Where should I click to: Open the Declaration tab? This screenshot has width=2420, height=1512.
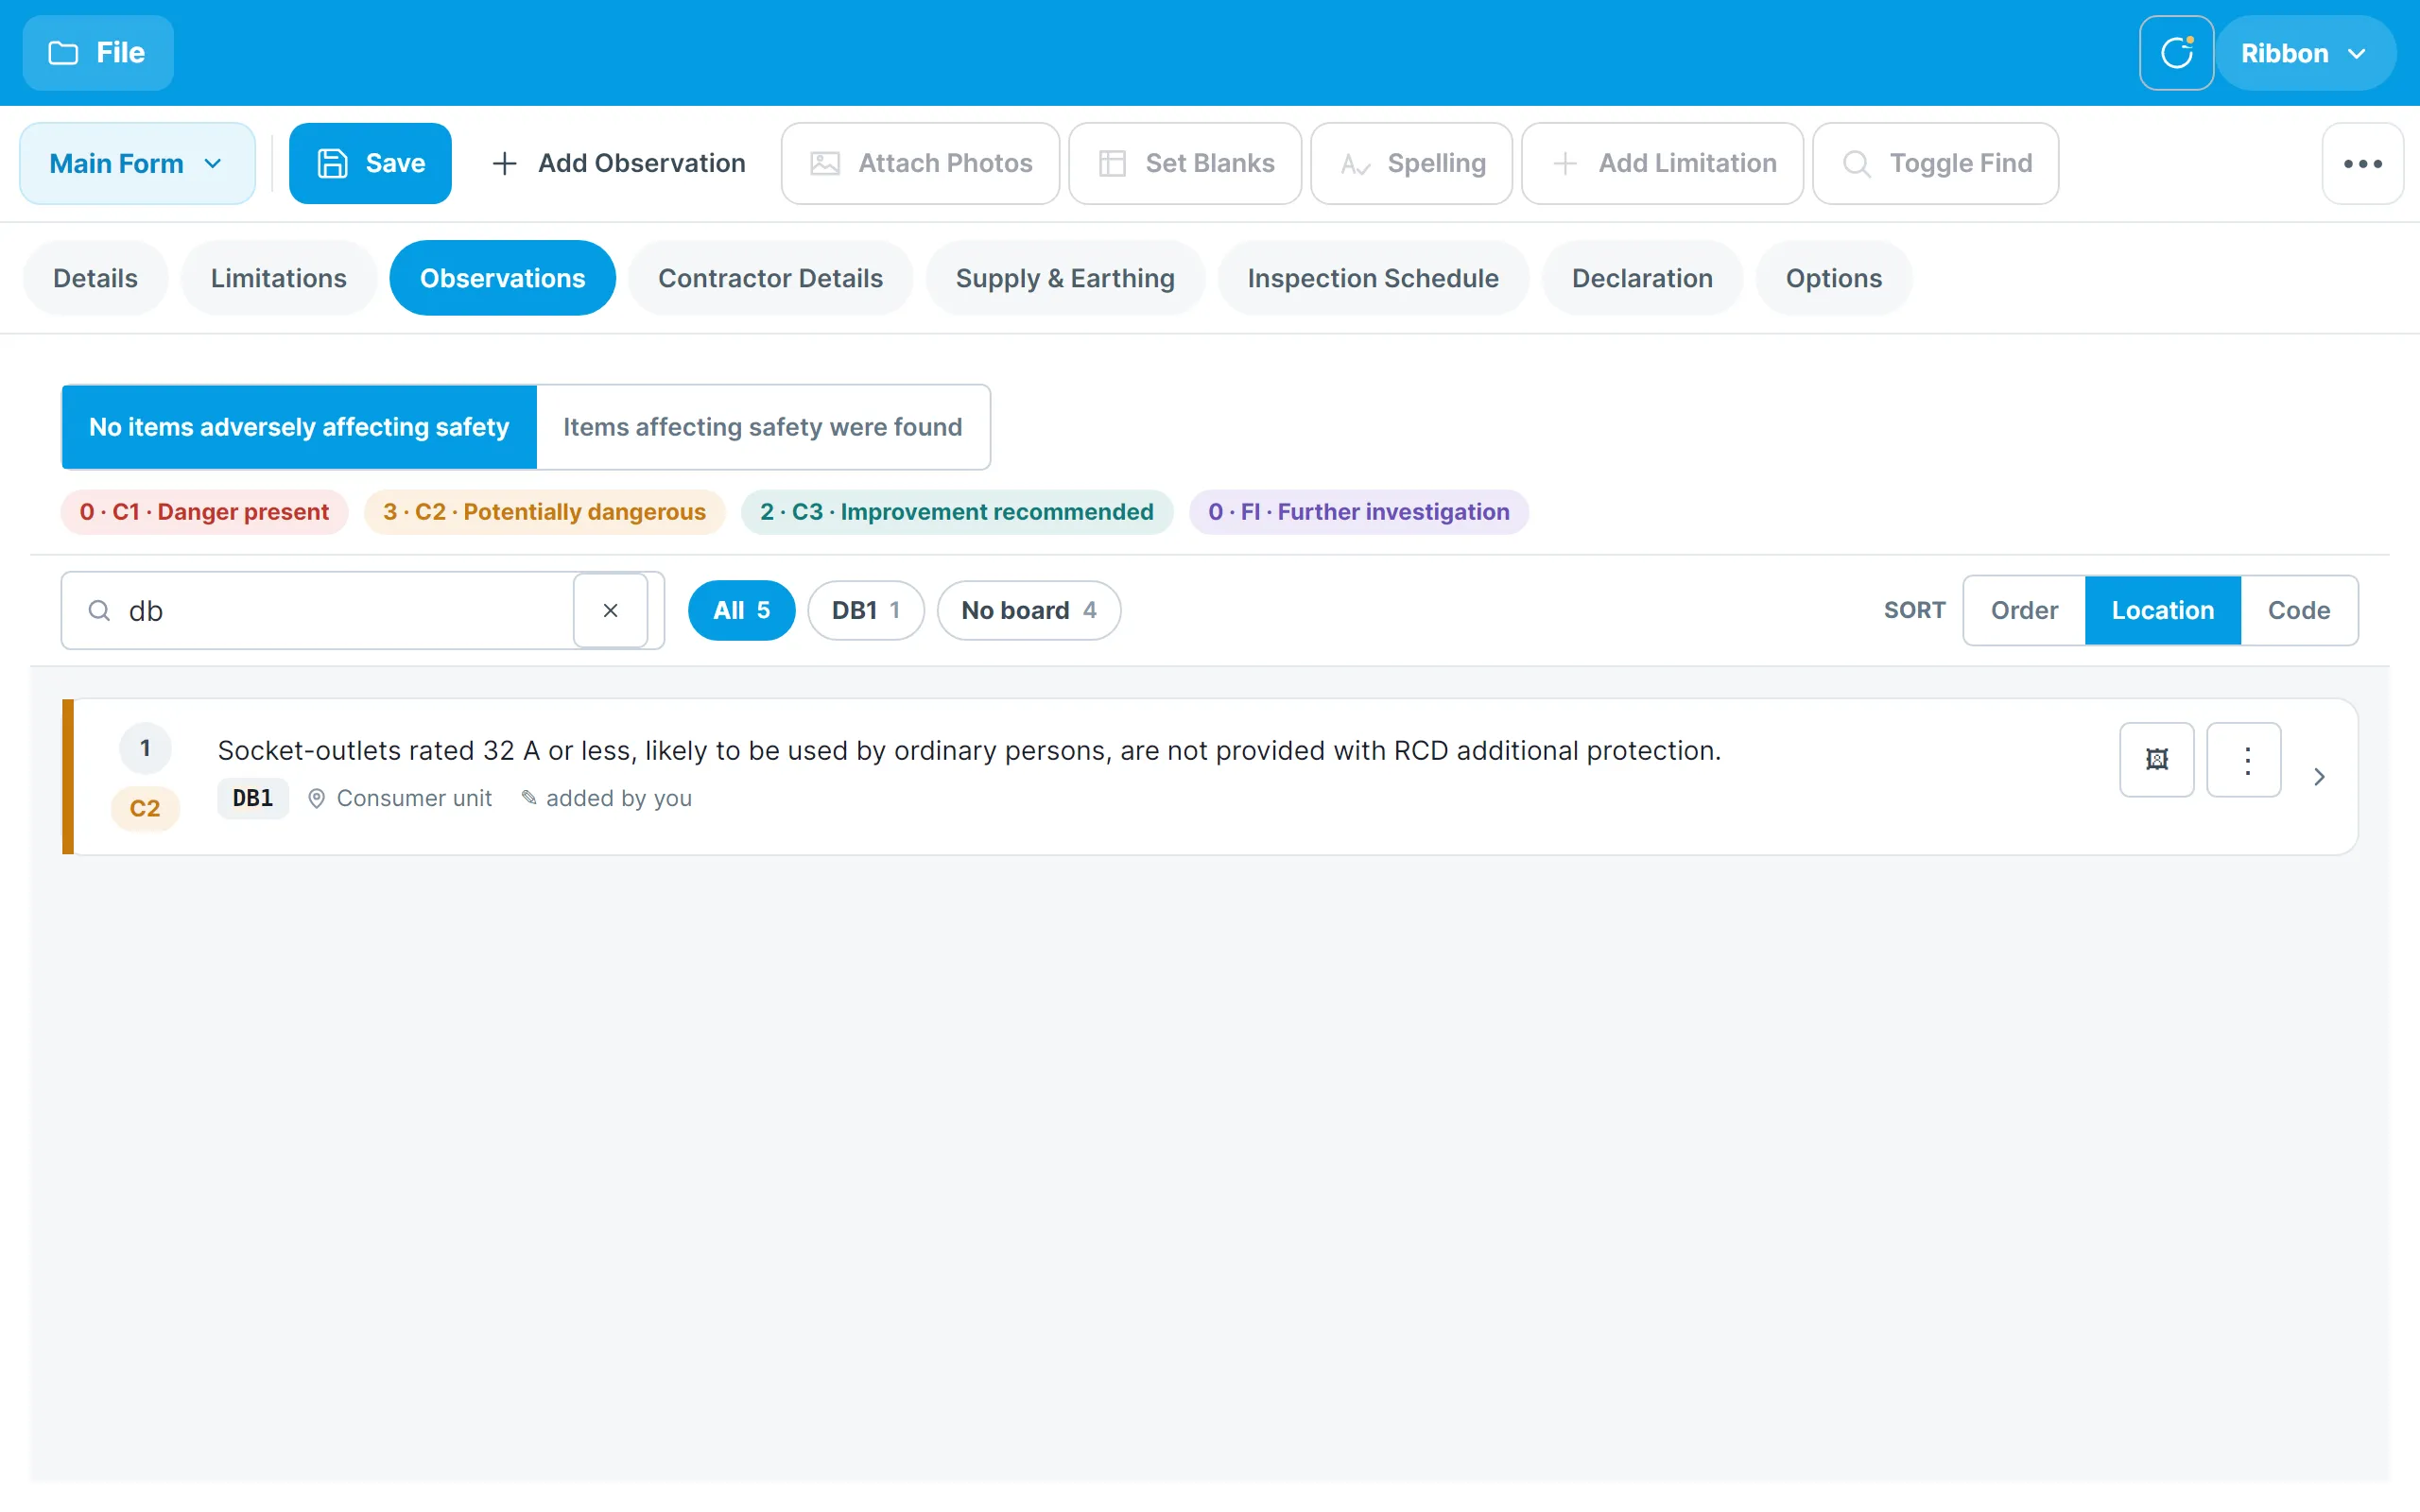pyautogui.click(x=1642, y=278)
